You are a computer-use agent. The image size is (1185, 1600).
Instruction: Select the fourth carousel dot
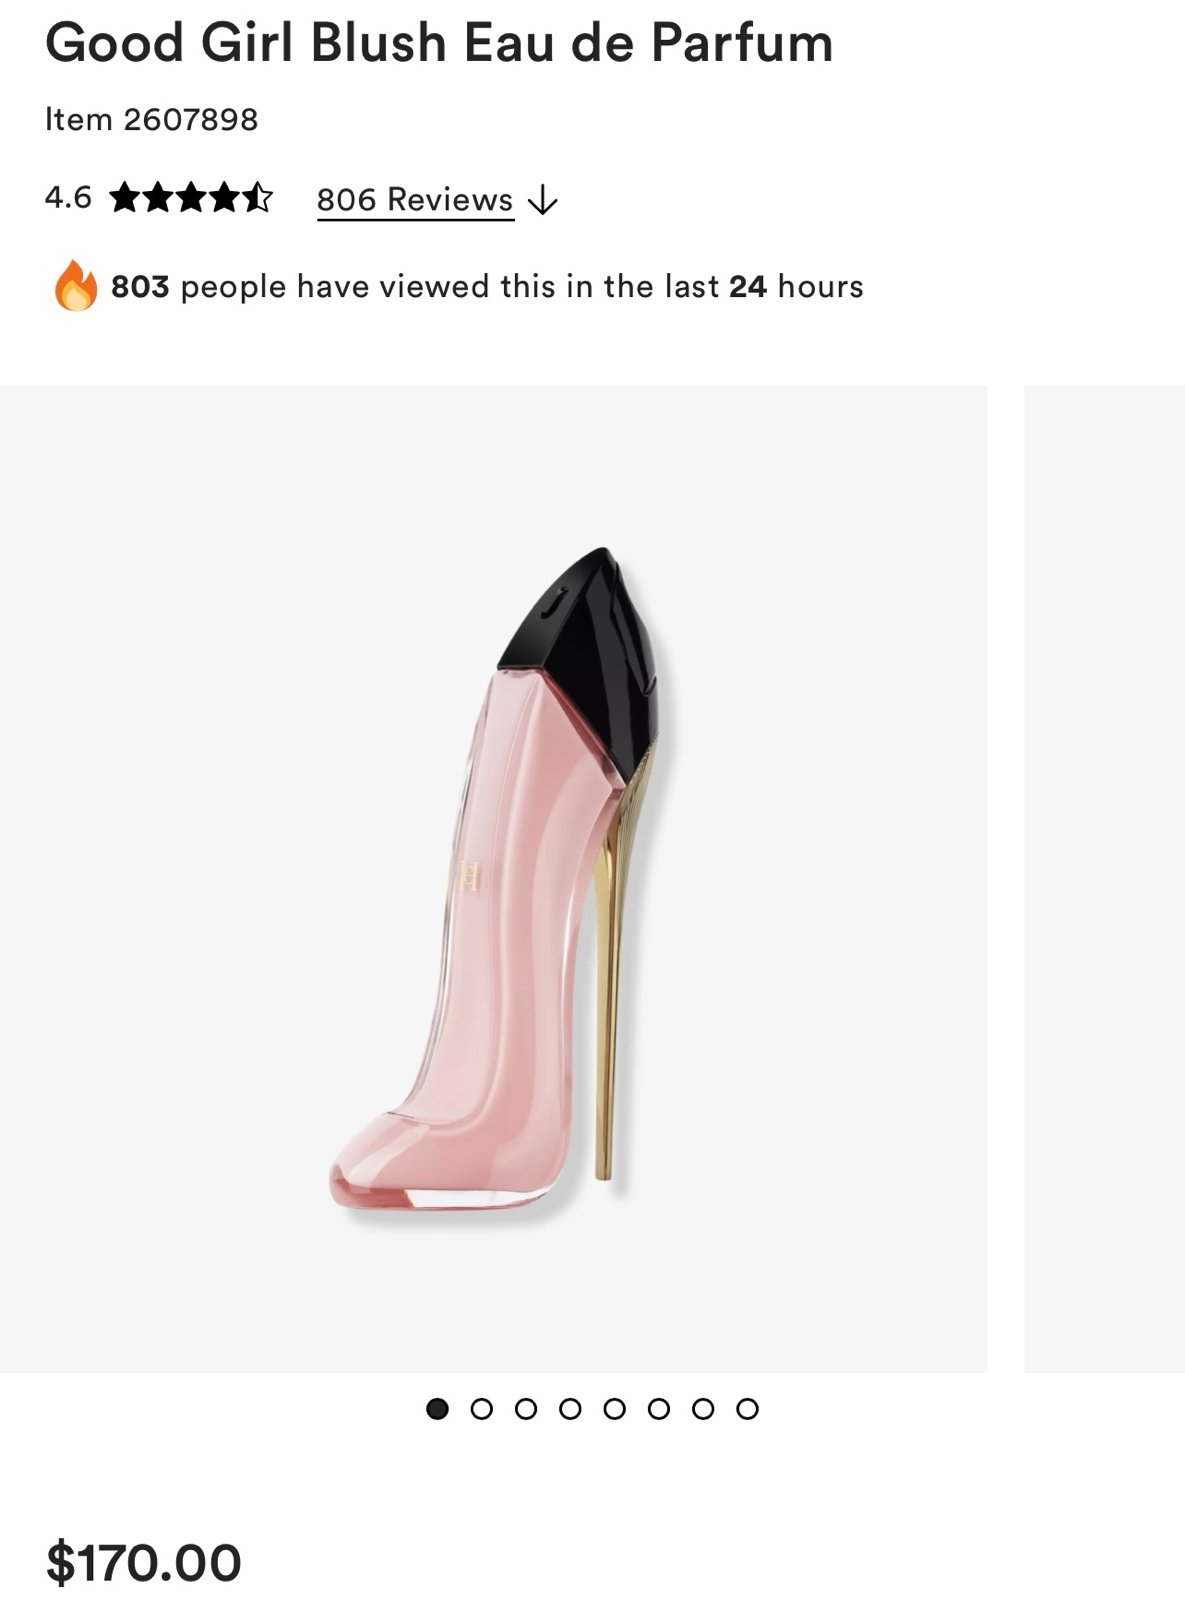point(570,1409)
